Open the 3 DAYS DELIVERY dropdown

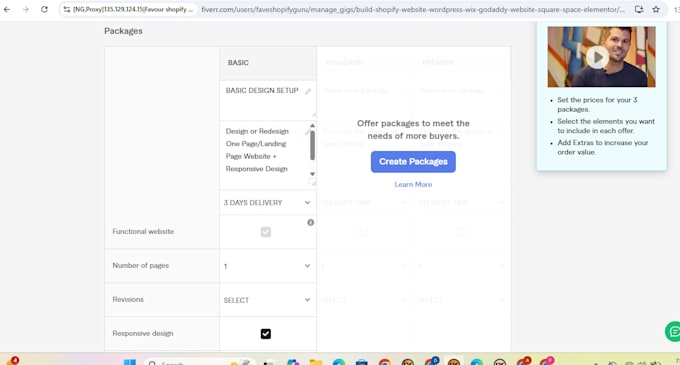point(268,202)
